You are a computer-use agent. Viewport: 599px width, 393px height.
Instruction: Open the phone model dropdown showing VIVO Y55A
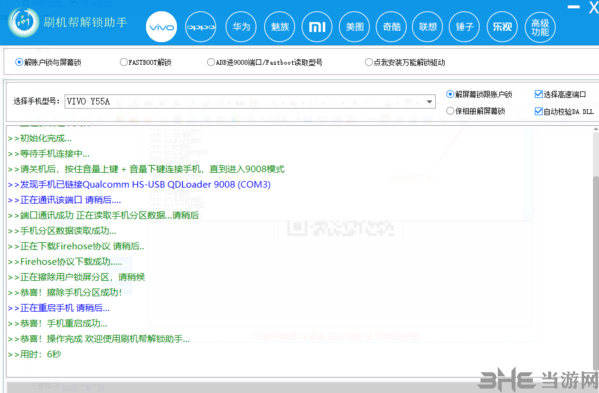click(250, 102)
